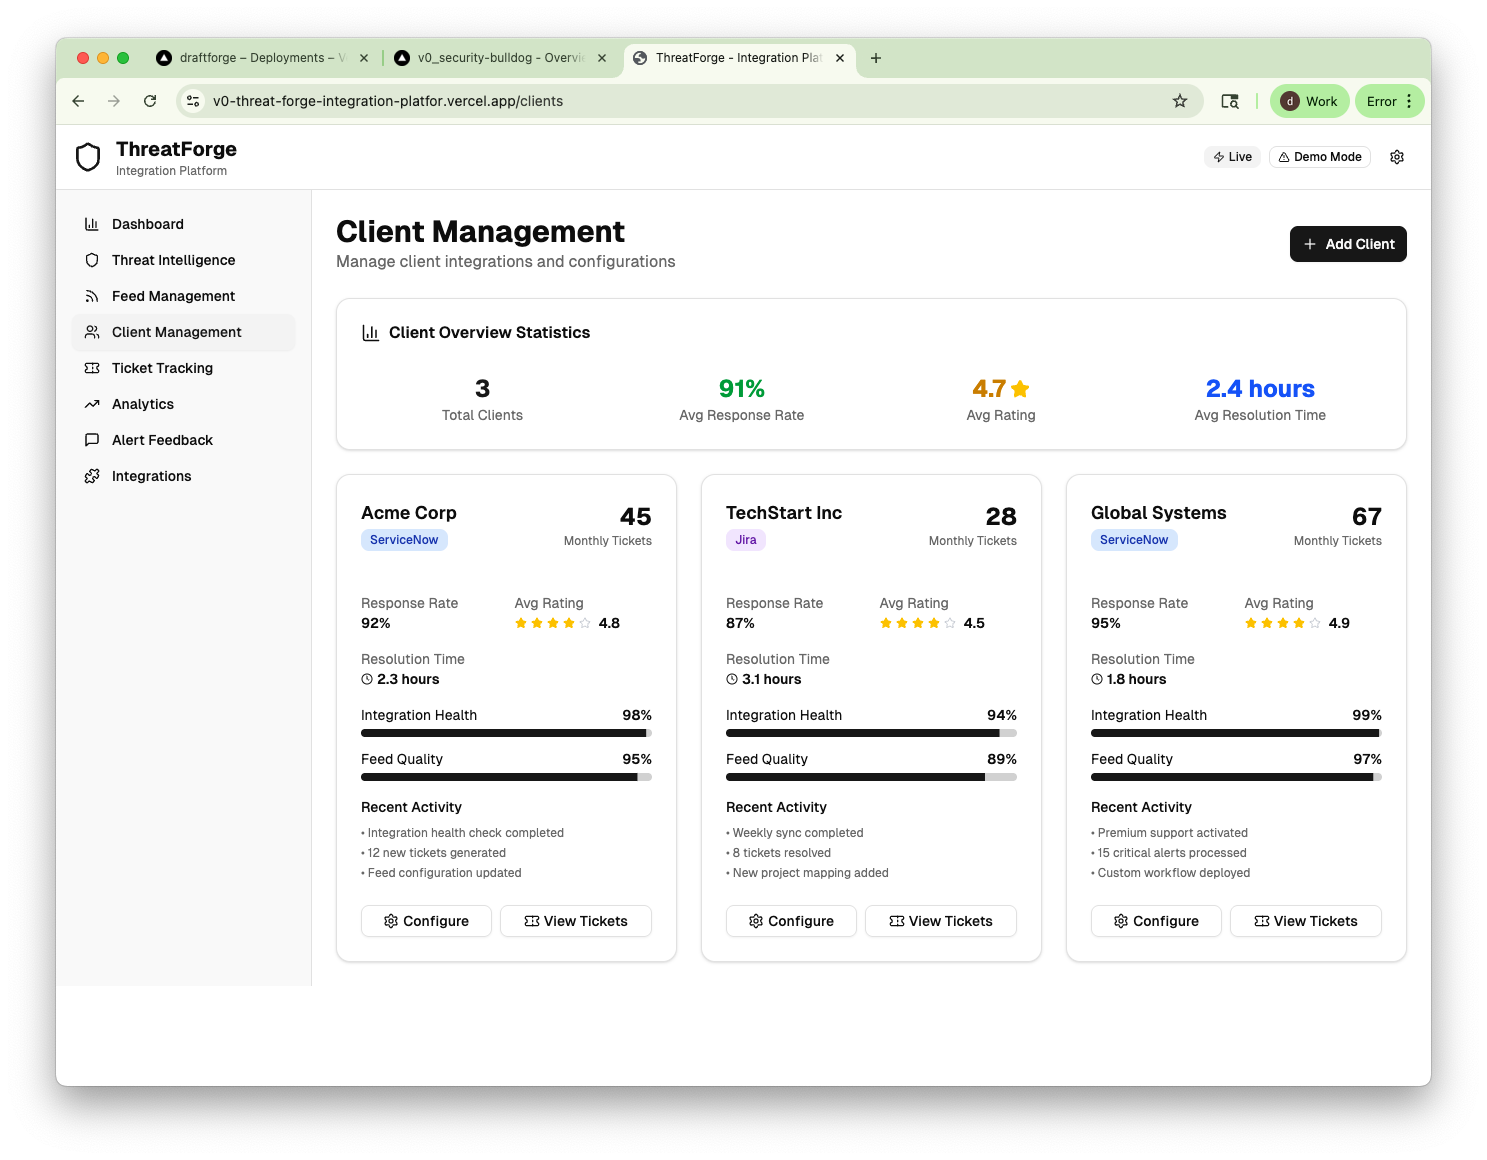This screenshot has height=1160, width=1487.
Task: Click Global Systems star rating
Action: [x=1283, y=623]
